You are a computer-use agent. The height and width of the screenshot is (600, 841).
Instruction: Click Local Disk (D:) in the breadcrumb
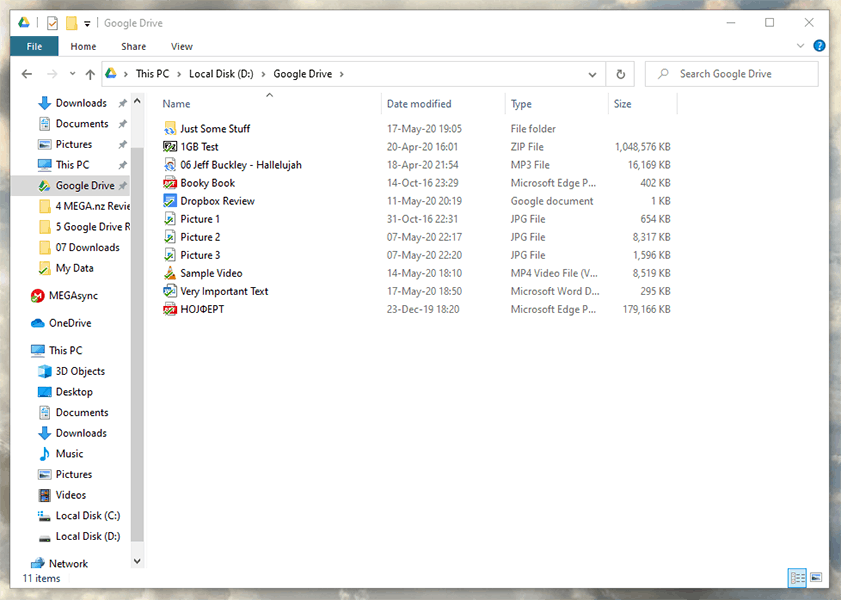point(221,73)
